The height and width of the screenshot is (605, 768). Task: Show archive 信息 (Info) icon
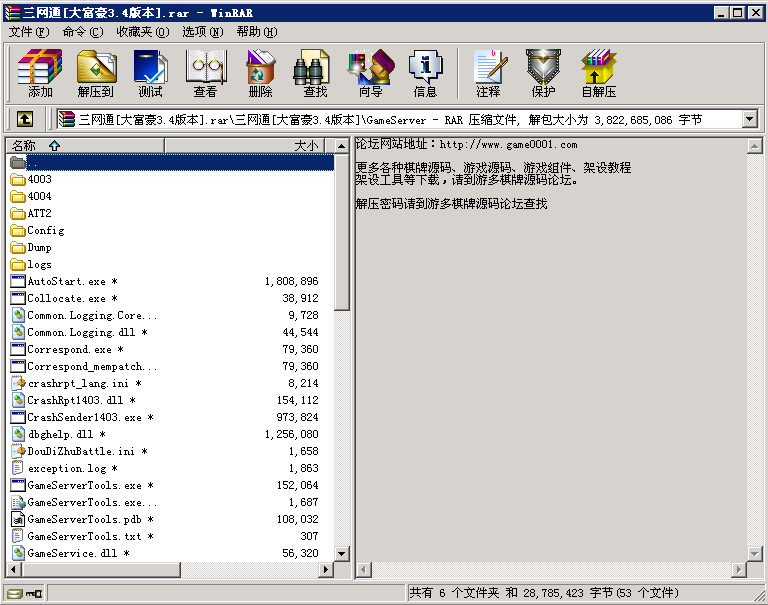tap(425, 73)
